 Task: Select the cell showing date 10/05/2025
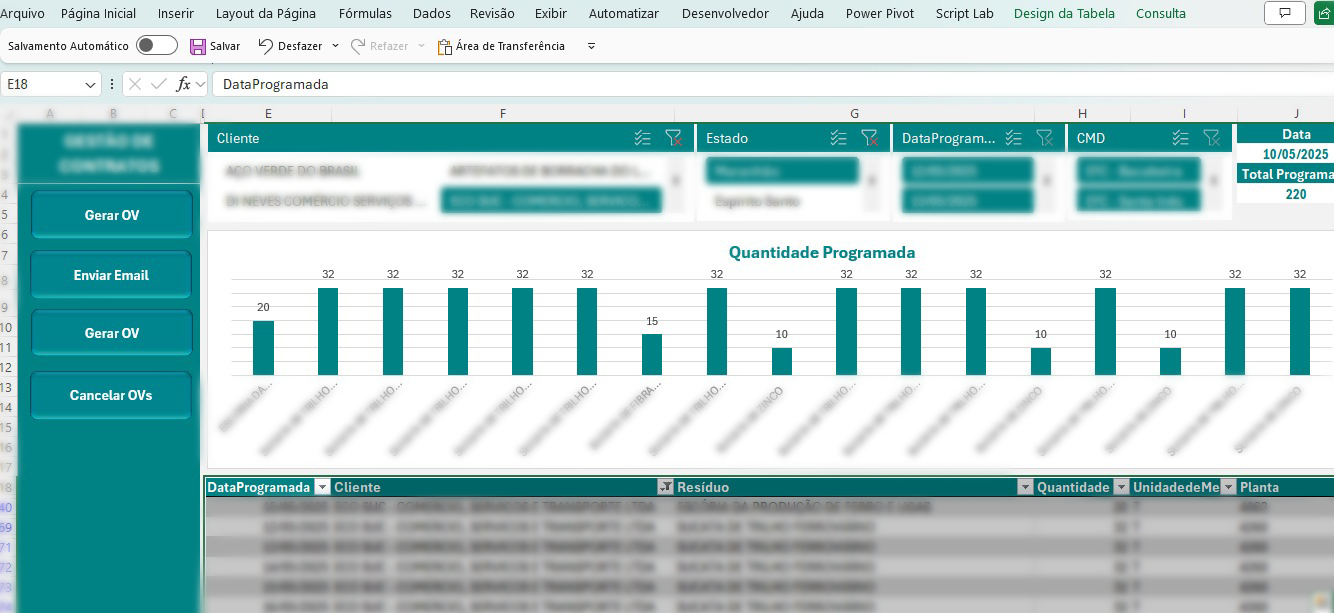(1295, 154)
